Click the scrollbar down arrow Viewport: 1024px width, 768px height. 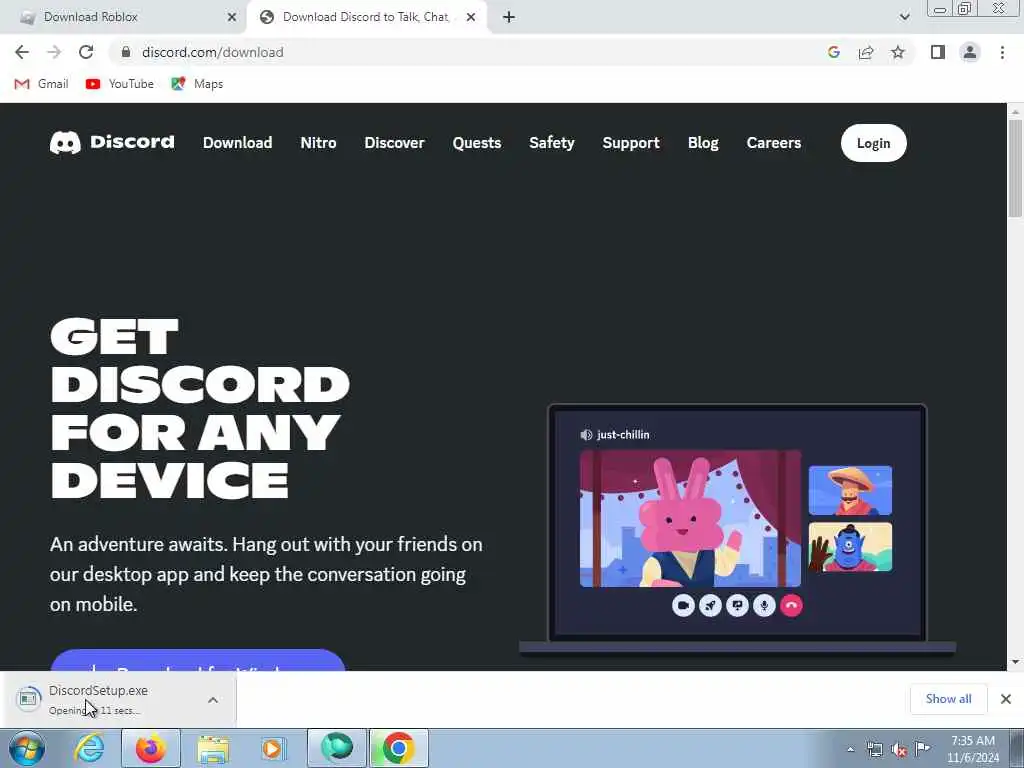point(1016,662)
